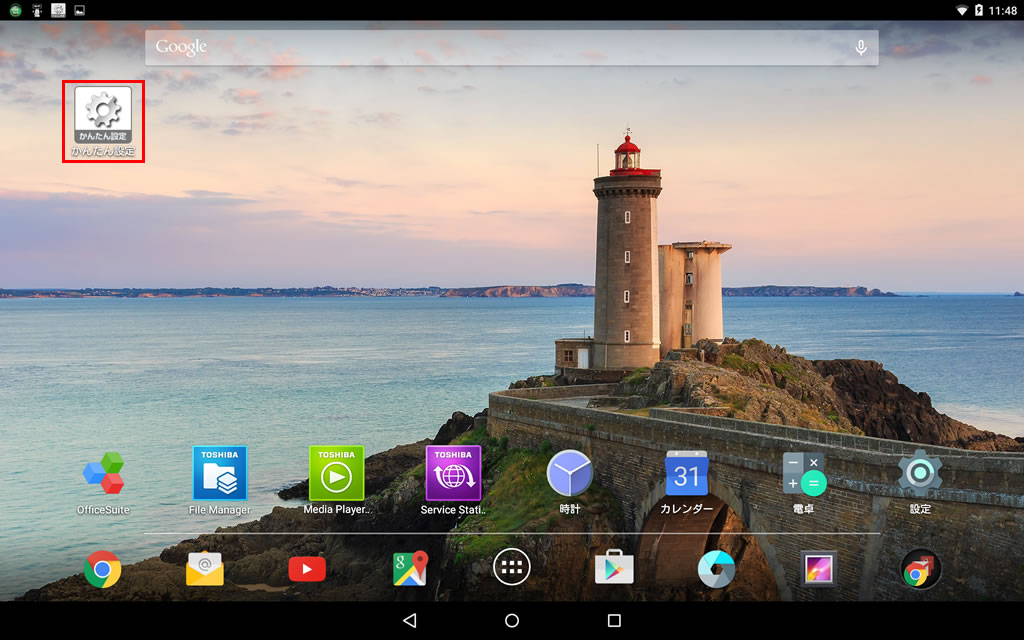This screenshot has width=1024, height=640.
Task: Launch YouTube from the dock
Action: click(307, 569)
